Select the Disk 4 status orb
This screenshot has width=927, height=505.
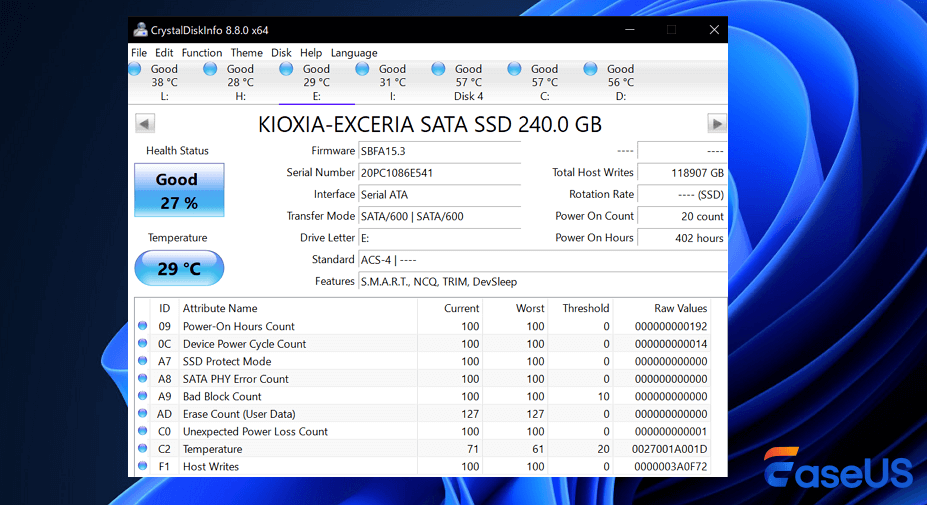tap(438, 69)
